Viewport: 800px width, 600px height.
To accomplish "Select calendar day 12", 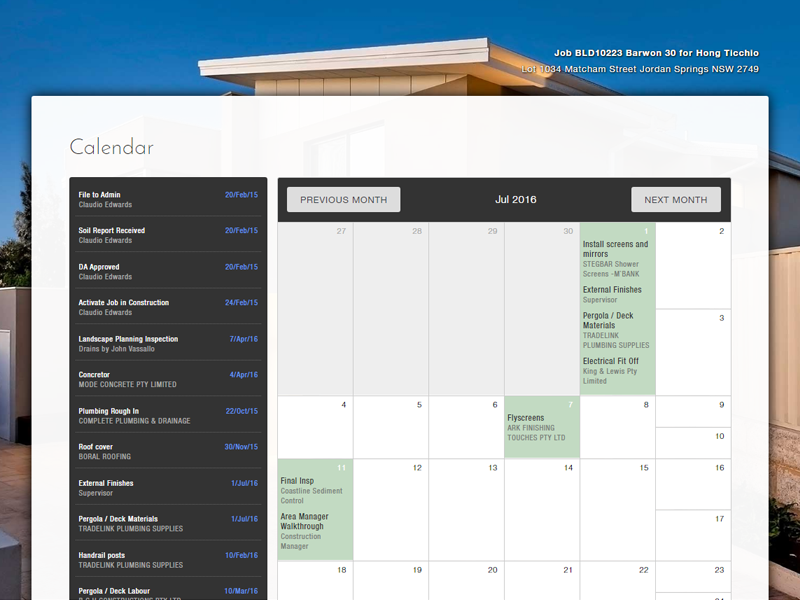I will pos(391,510).
